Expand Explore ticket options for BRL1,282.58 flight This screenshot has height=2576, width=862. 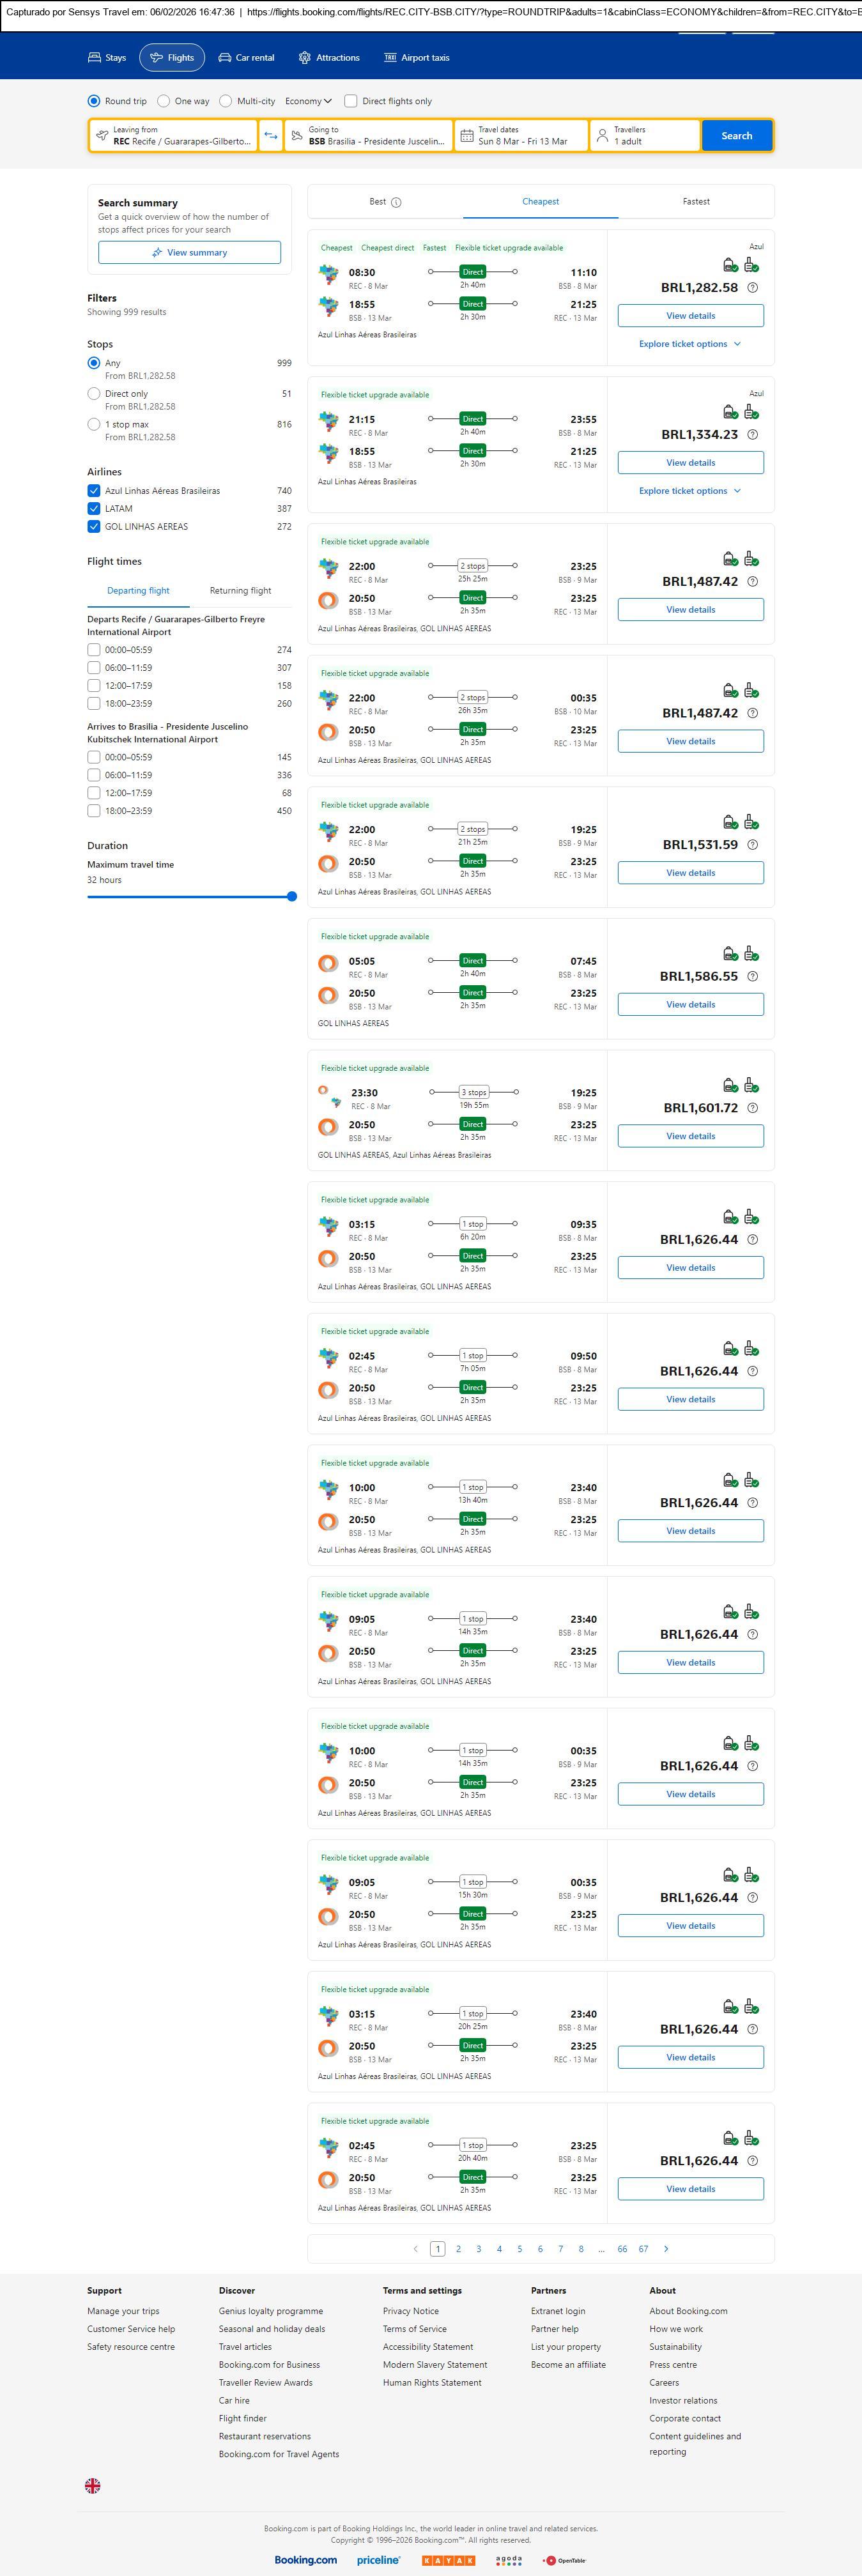tap(690, 344)
